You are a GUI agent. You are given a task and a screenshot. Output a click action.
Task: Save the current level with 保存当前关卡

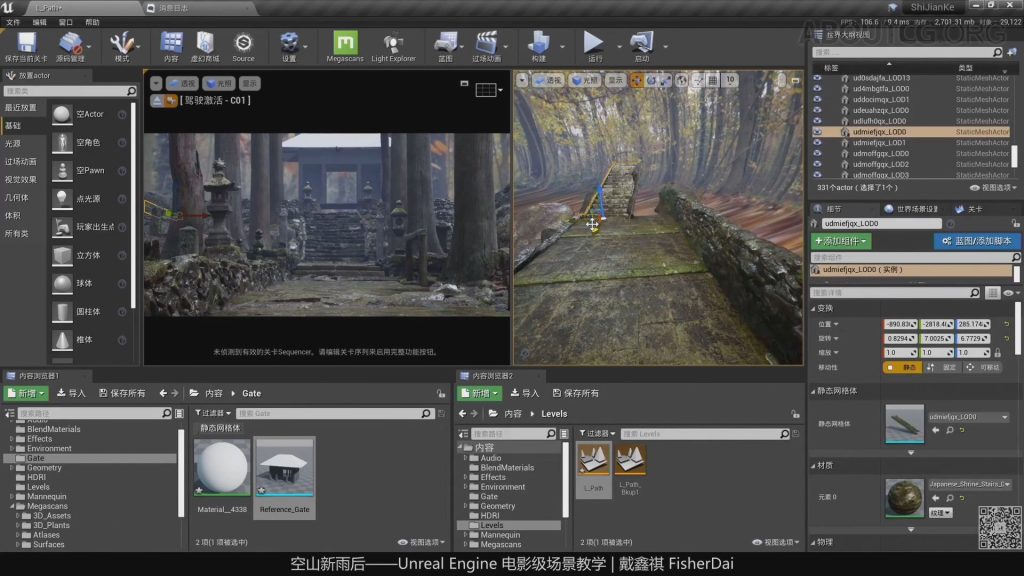(x=27, y=43)
